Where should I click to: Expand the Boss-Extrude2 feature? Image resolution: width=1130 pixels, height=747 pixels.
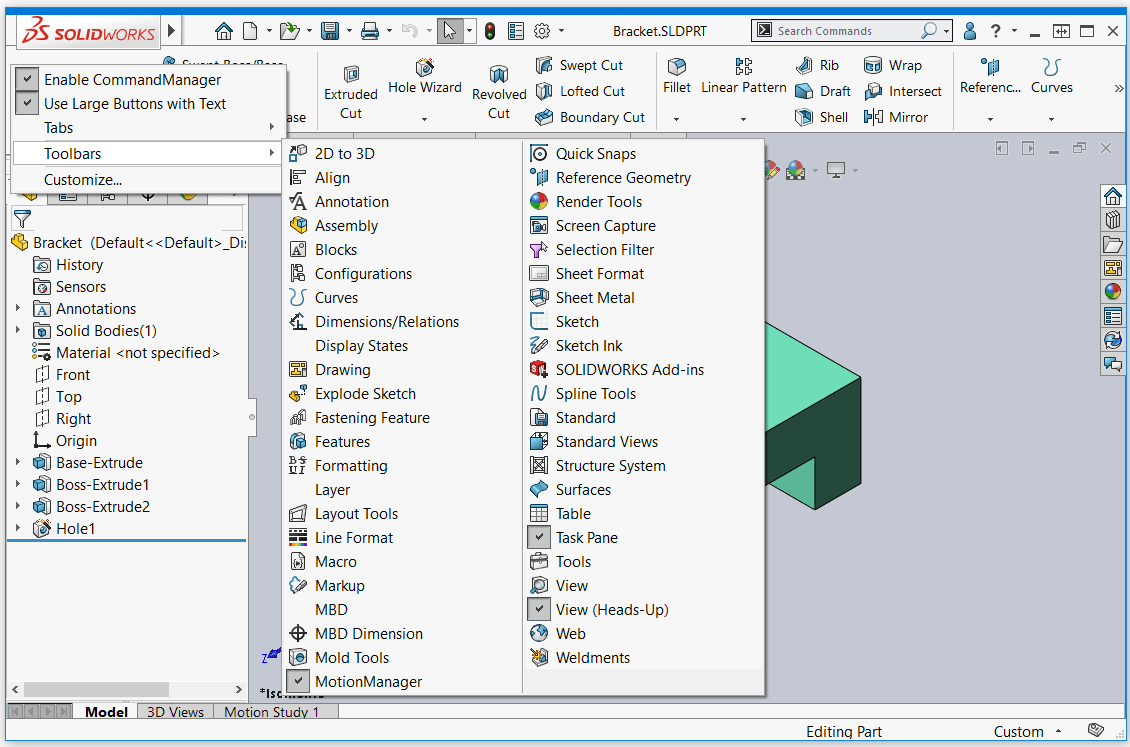18,506
